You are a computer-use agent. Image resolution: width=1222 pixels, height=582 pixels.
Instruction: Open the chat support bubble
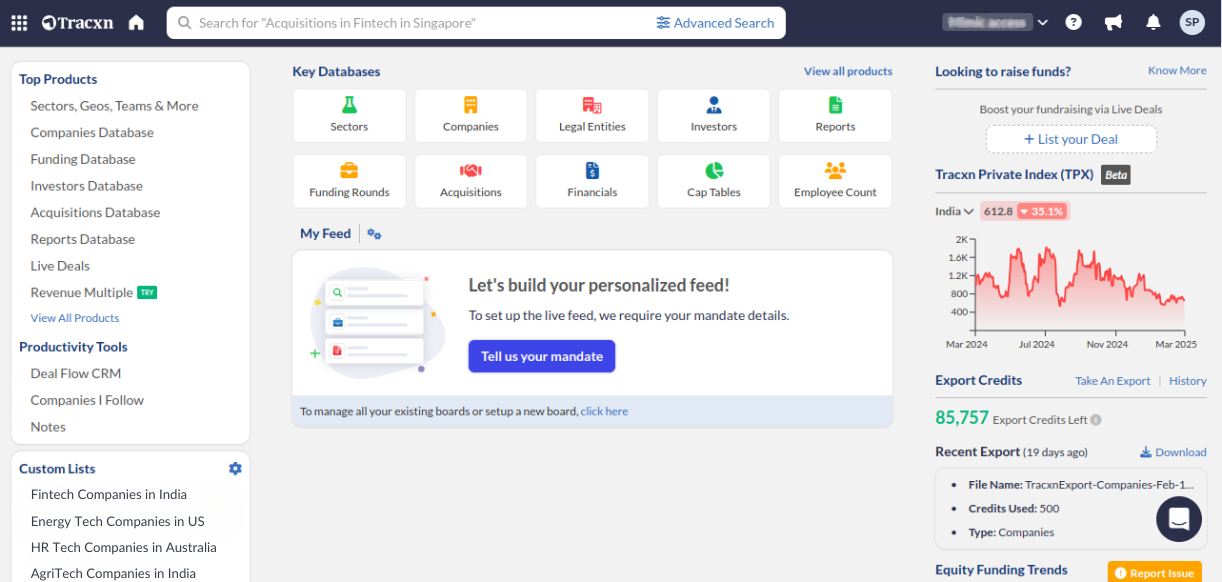[1179, 519]
